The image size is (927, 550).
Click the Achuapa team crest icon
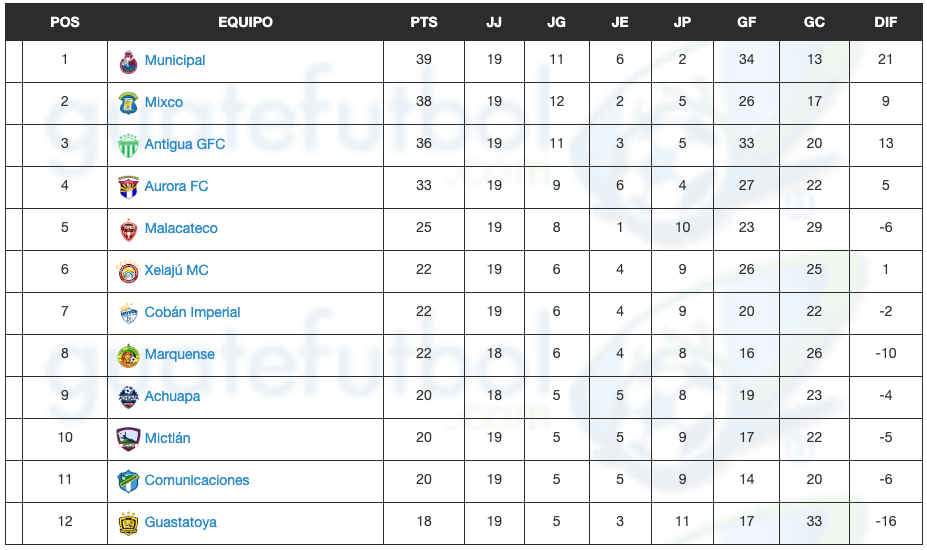coord(128,397)
